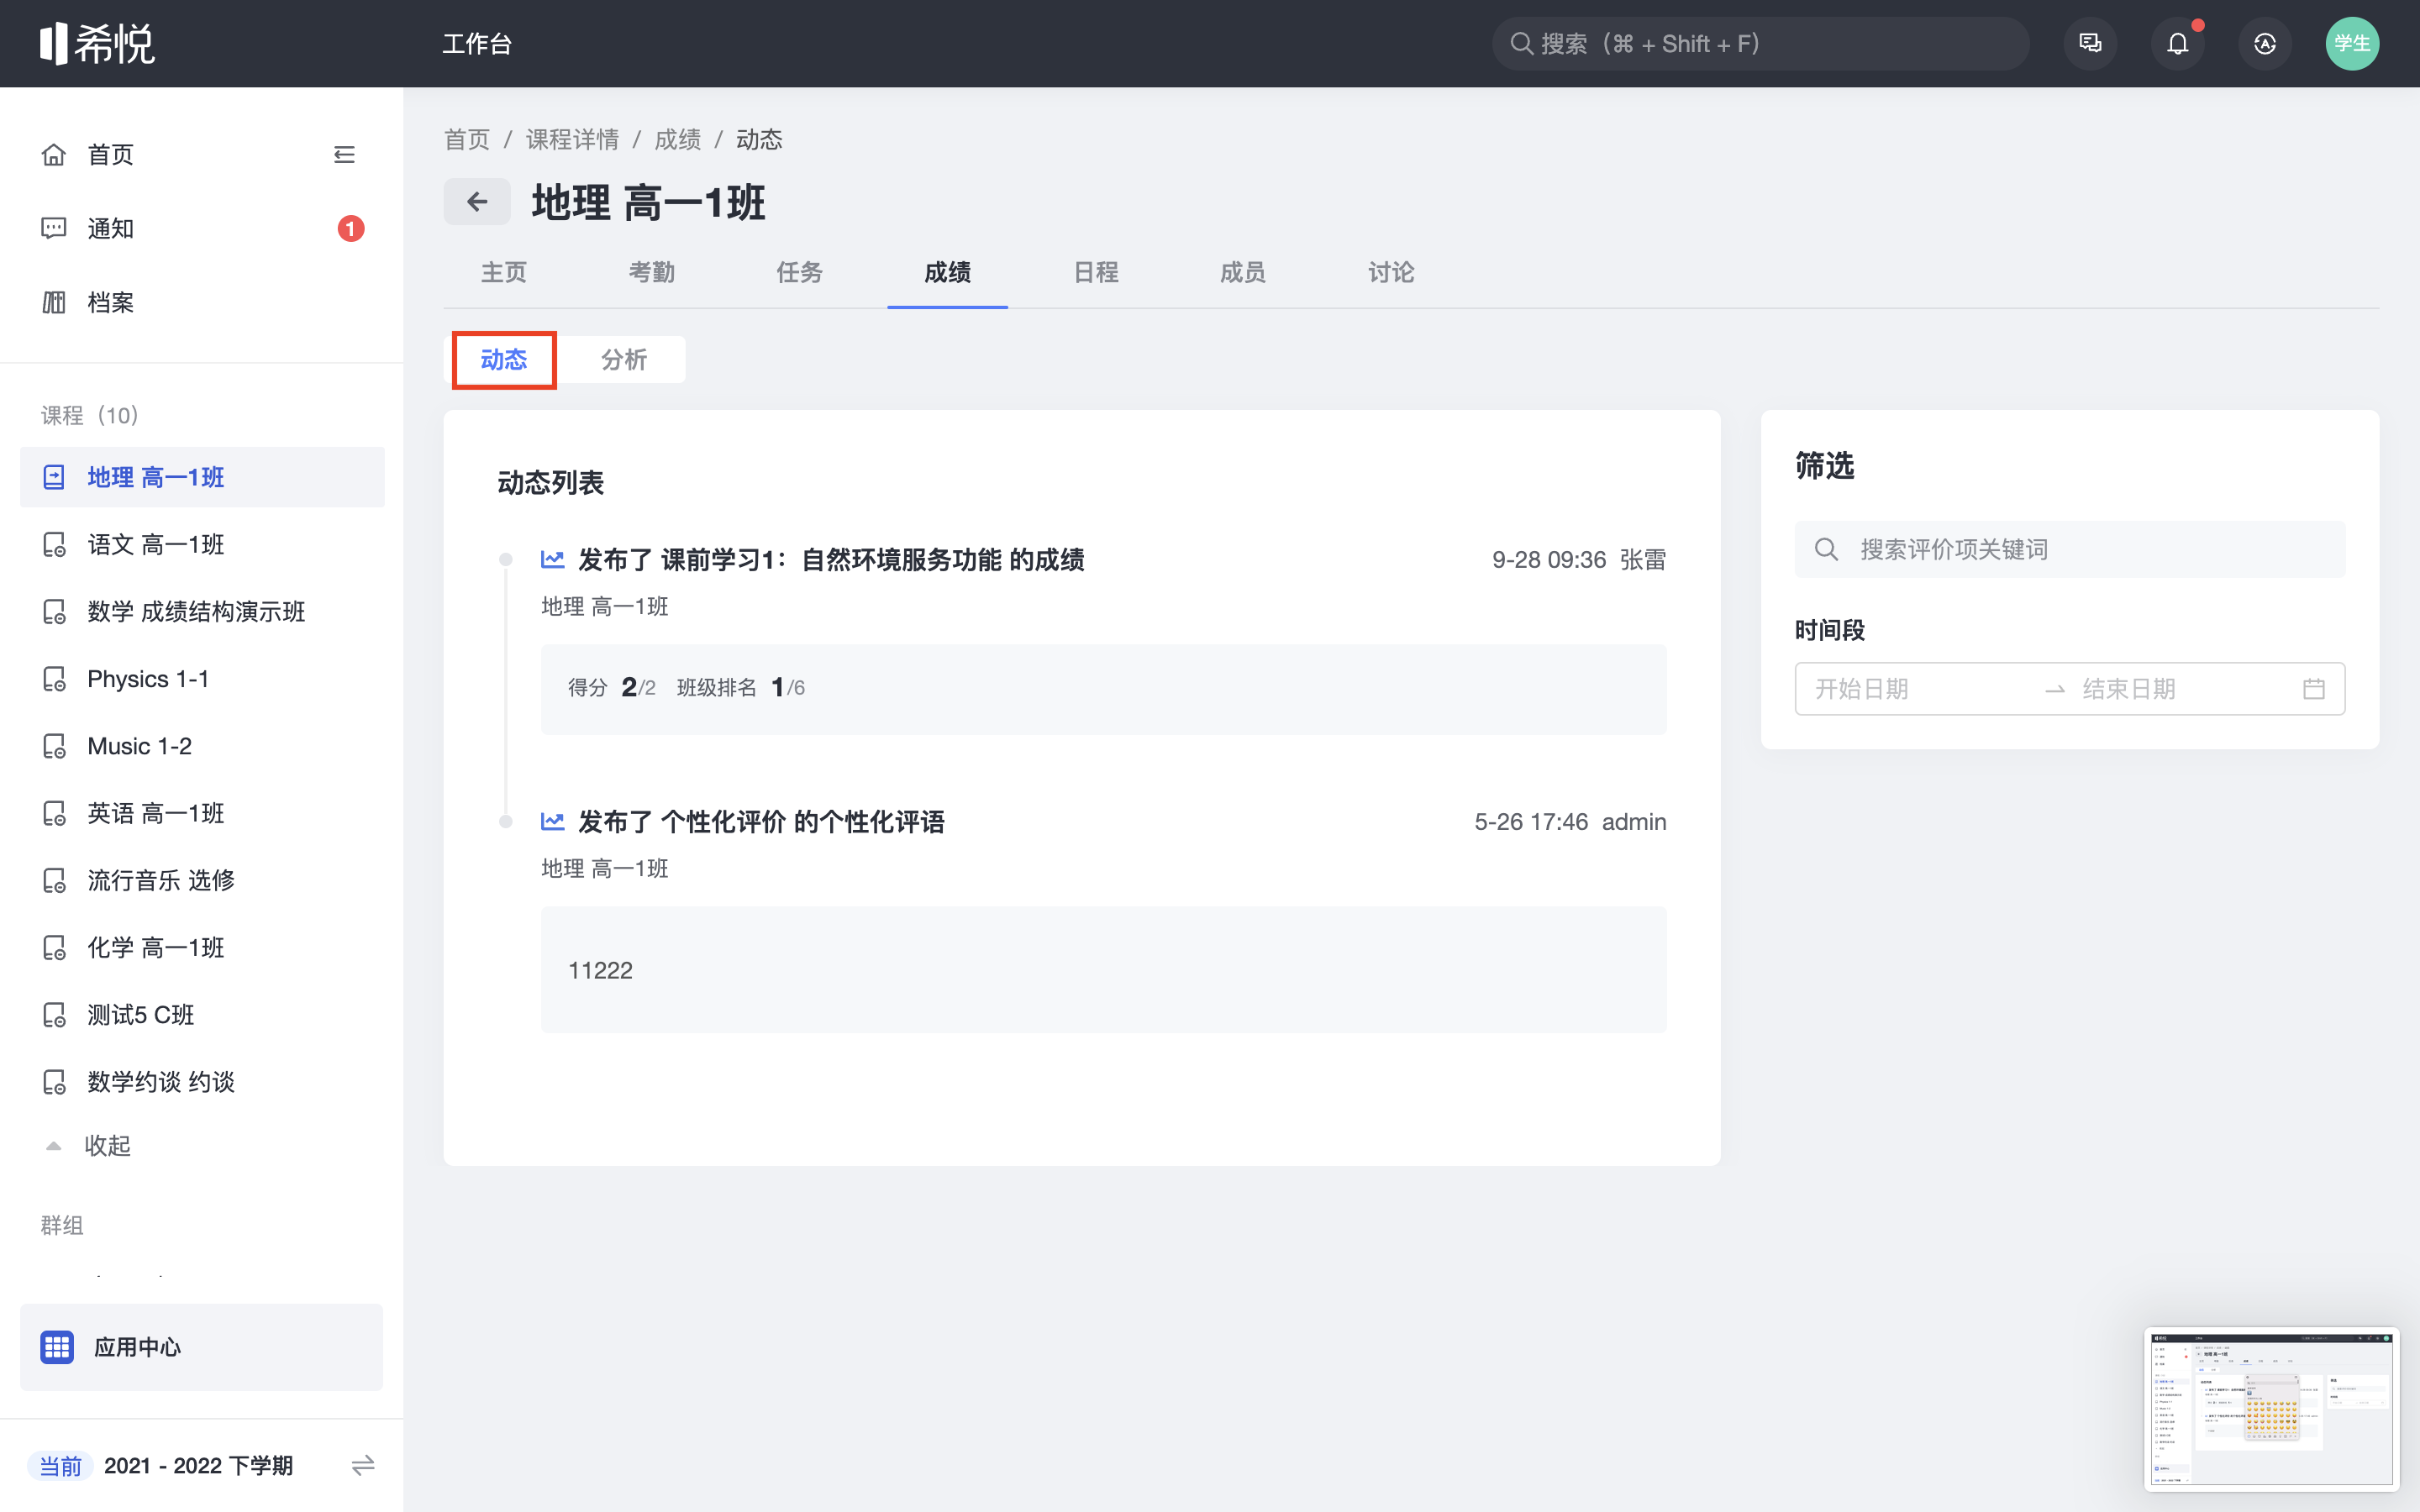Click the calendar icon in date range
This screenshot has height=1512, width=2420.
click(2313, 689)
